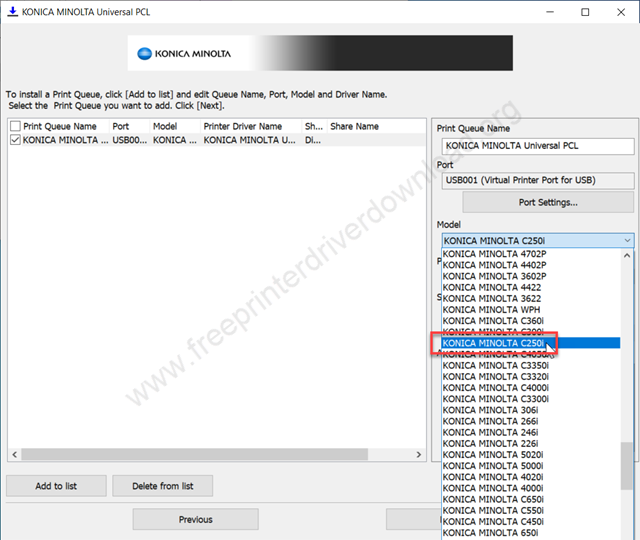Sort by Printer Driver Name column header
Viewport: 640px width, 540px height.
[251, 126]
